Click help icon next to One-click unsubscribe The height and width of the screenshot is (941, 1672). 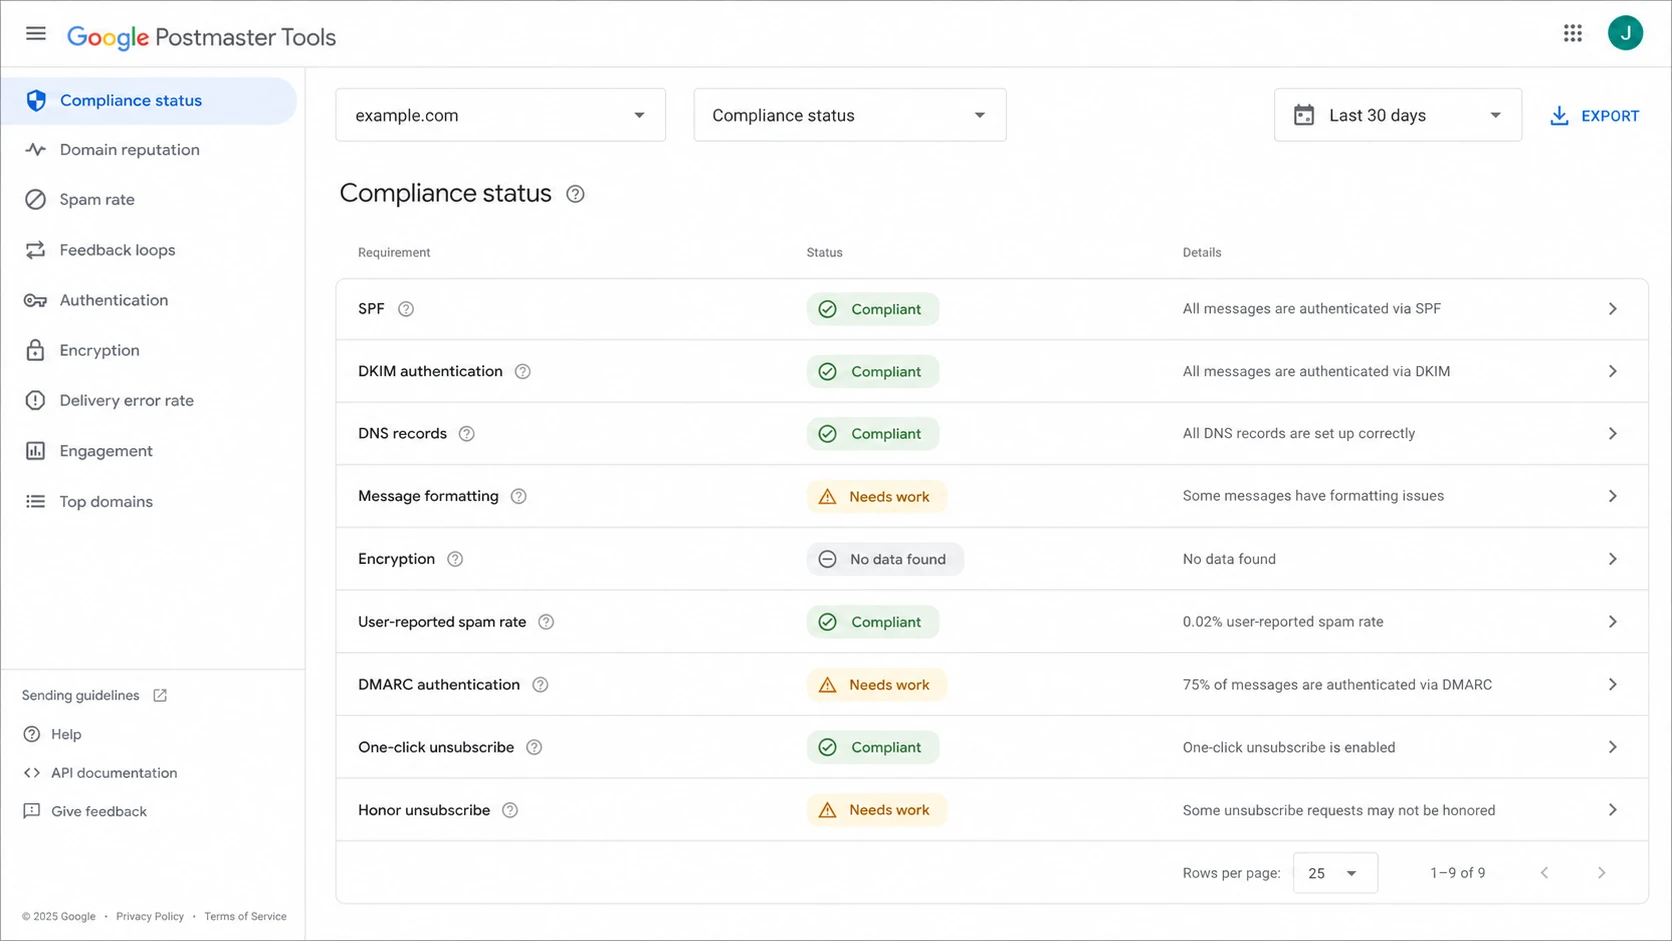(x=534, y=748)
